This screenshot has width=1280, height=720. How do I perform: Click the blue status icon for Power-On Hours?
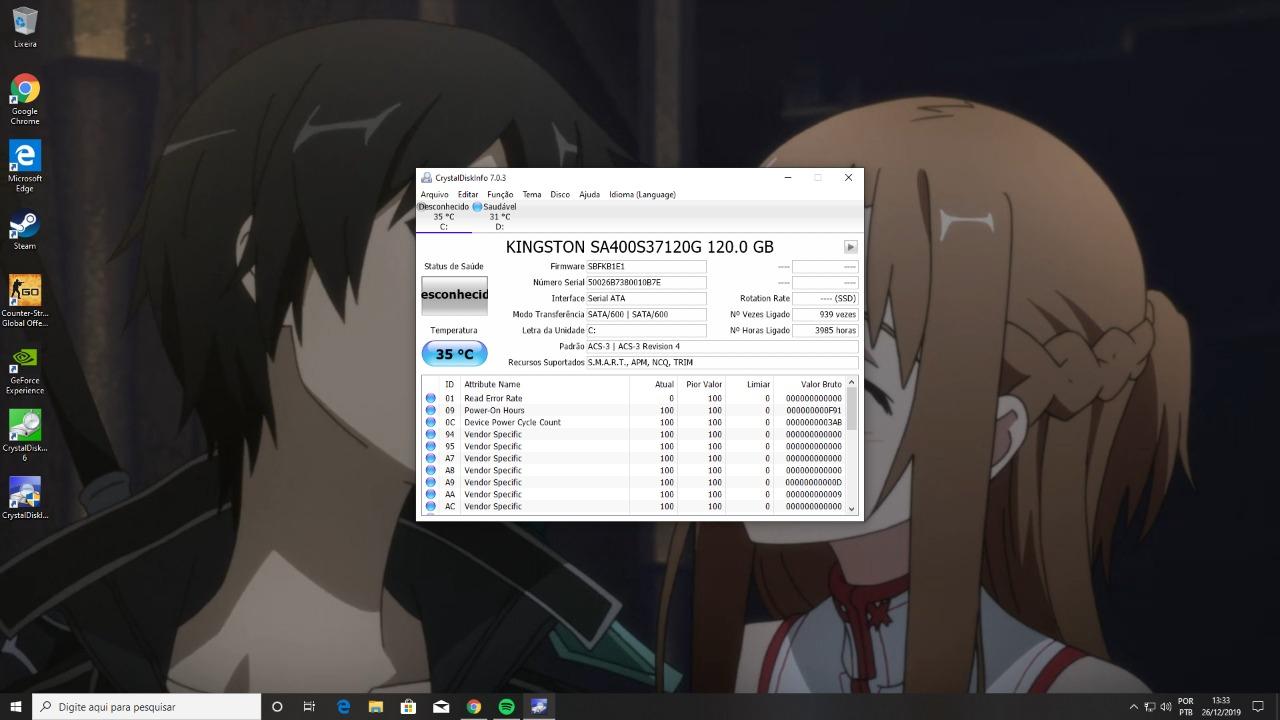431,410
